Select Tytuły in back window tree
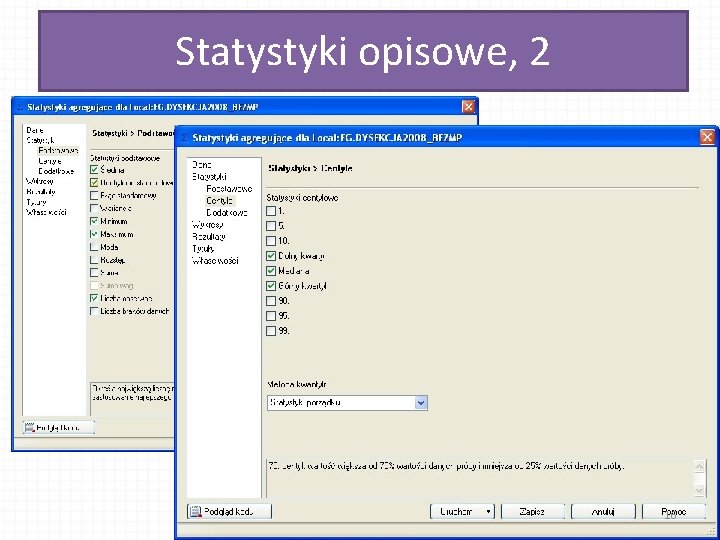This screenshot has width=720, height=540. 36,202
